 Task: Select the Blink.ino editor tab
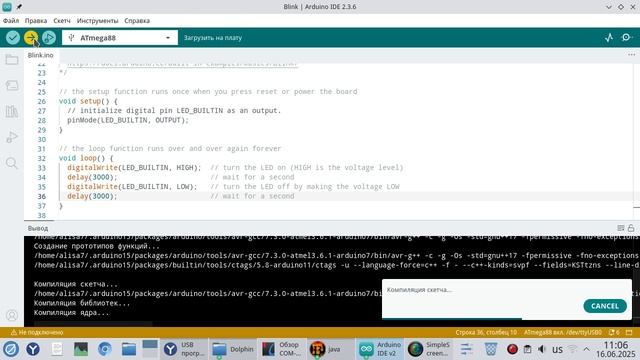[40, 55]
